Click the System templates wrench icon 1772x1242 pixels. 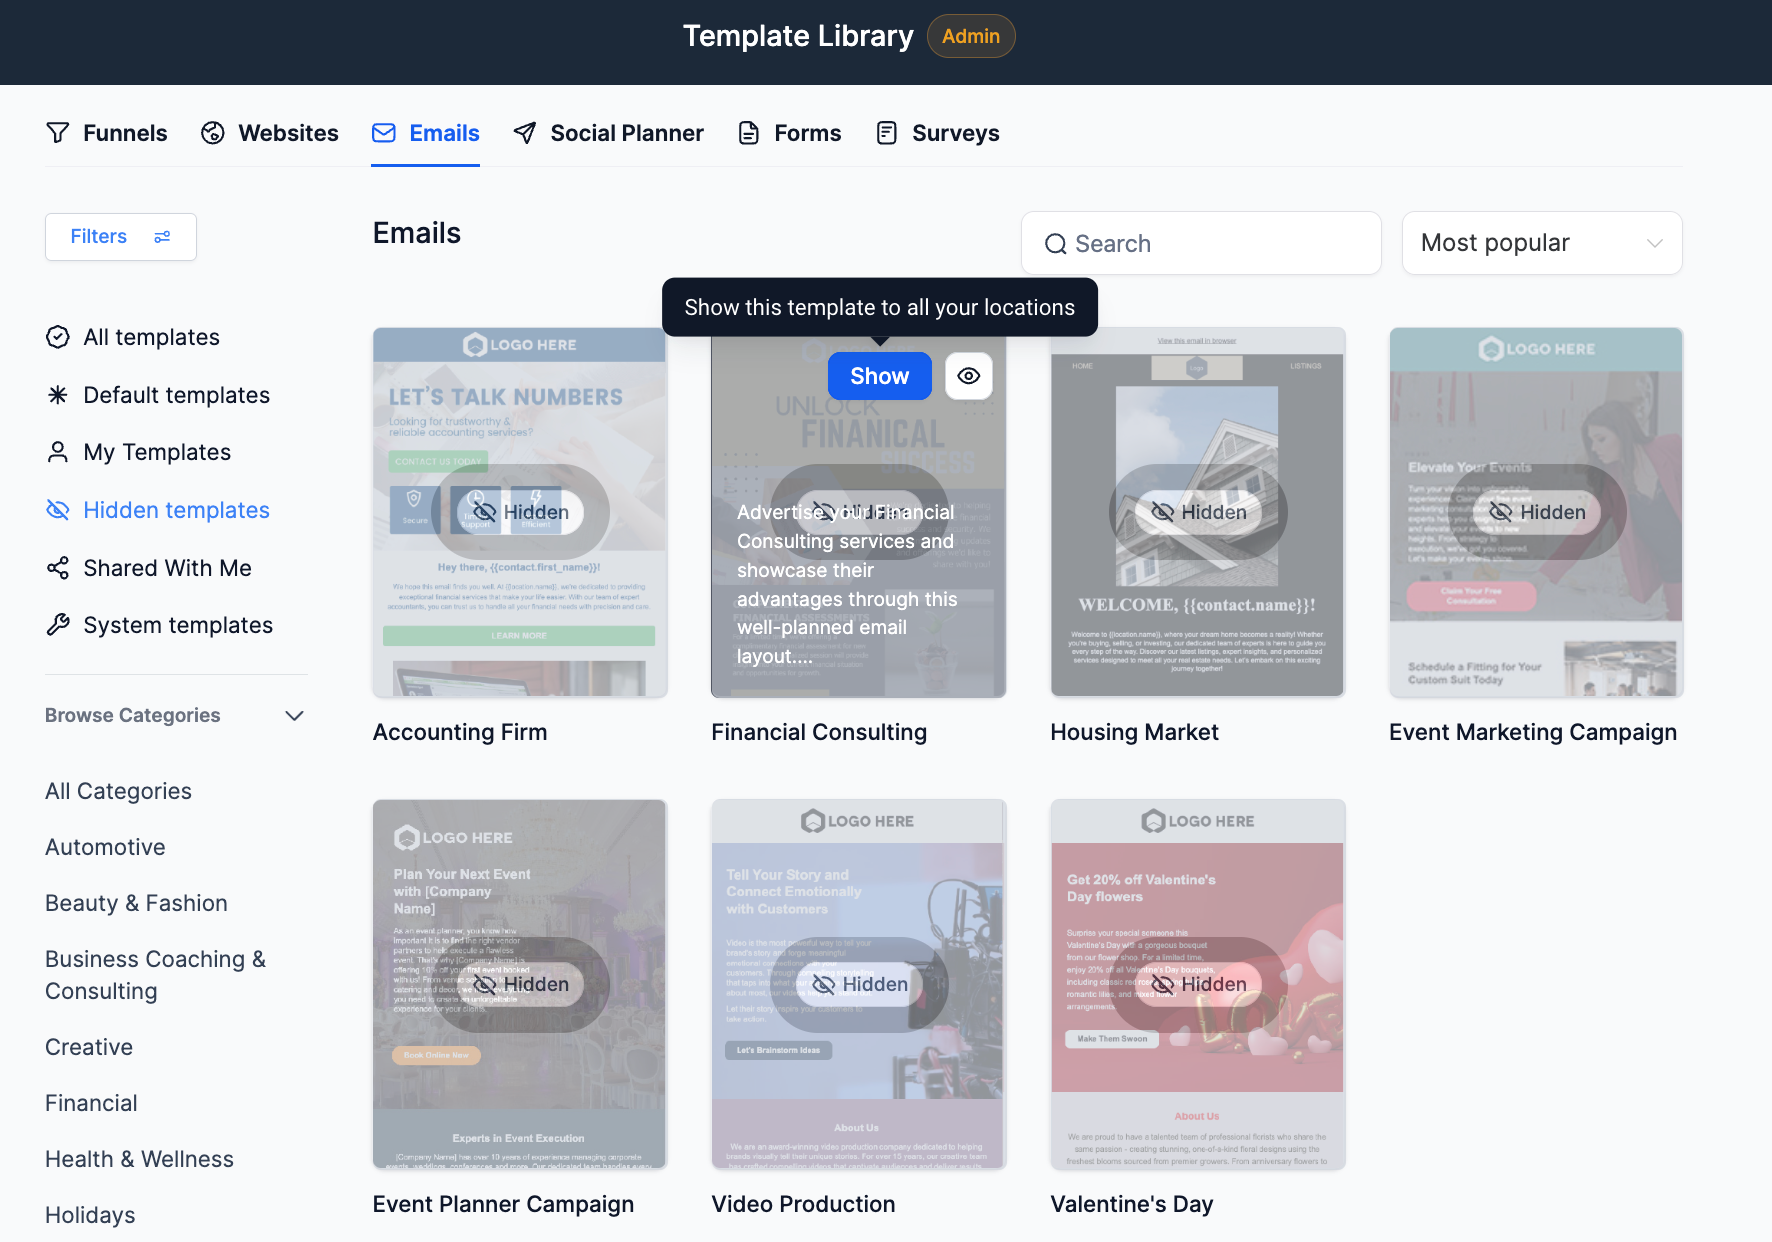click(58, 625)
